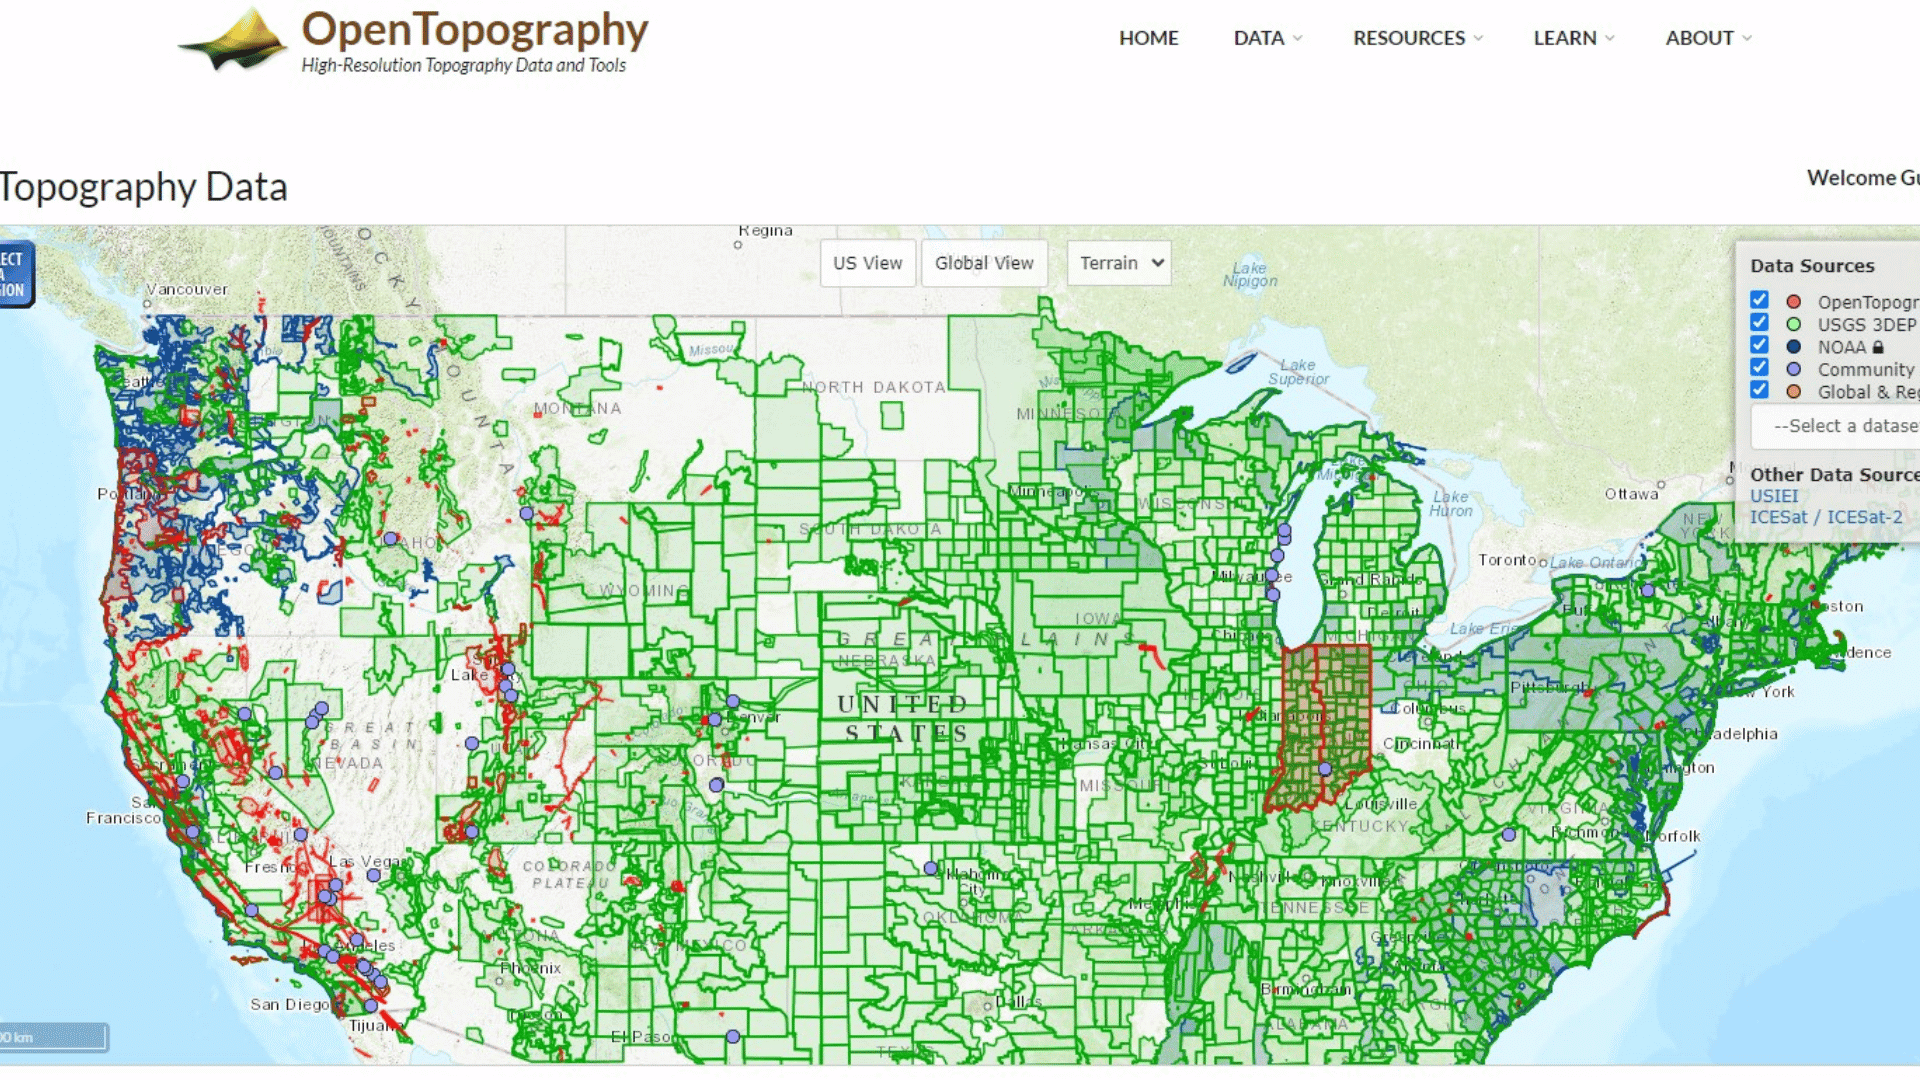Click the green USGS 3DEP legend circle

(x=1794, y=324)
